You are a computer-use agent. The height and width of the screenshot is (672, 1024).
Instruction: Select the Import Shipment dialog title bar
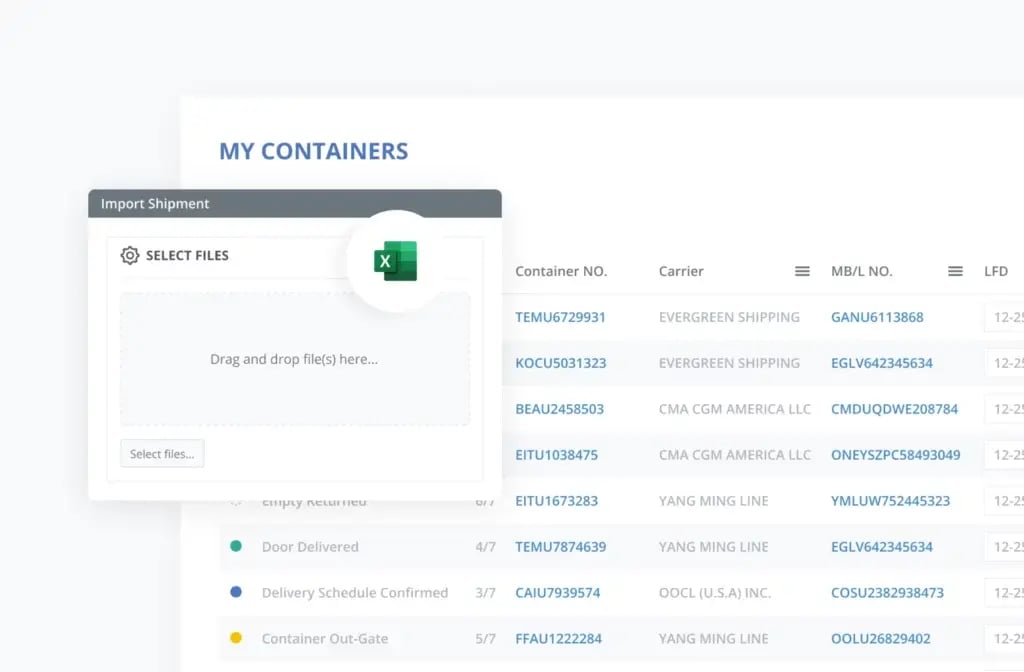pos(294,204)
